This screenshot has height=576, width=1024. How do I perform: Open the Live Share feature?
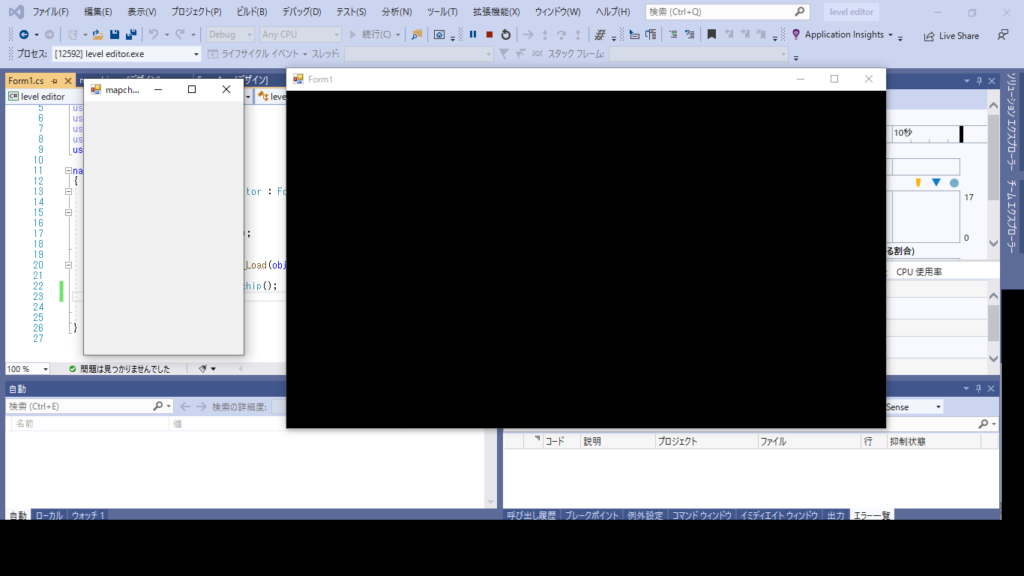(951, 35)
